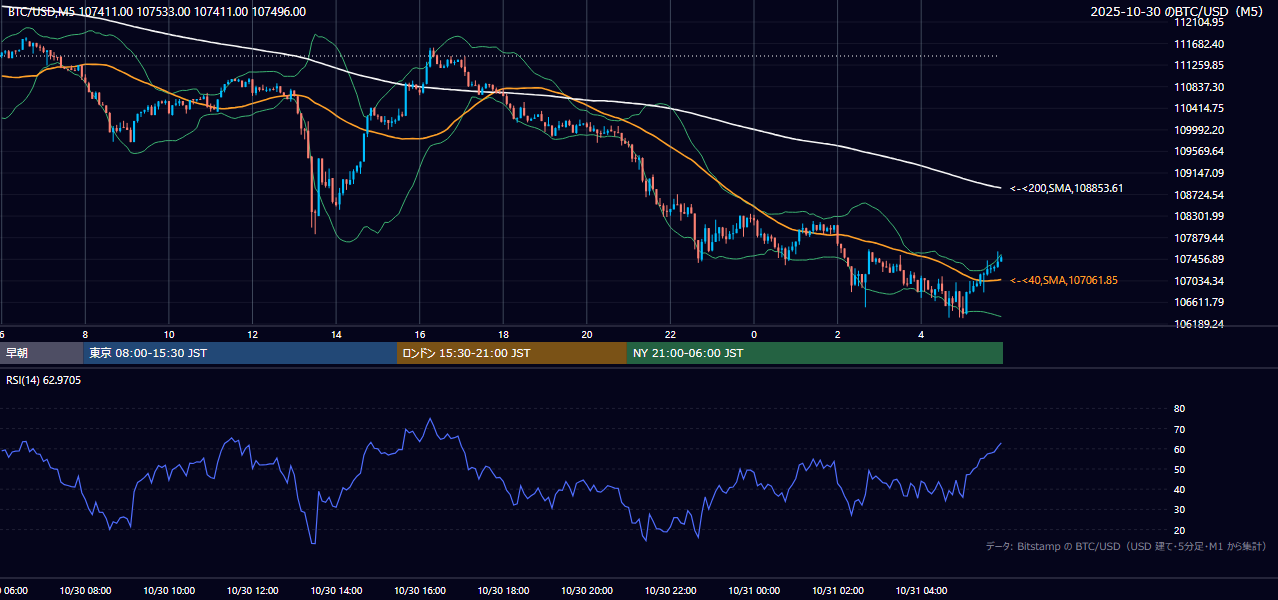Click hour 12 on price chart time axis
Viewport: 1278px width, 600px height.
point(253,334)
